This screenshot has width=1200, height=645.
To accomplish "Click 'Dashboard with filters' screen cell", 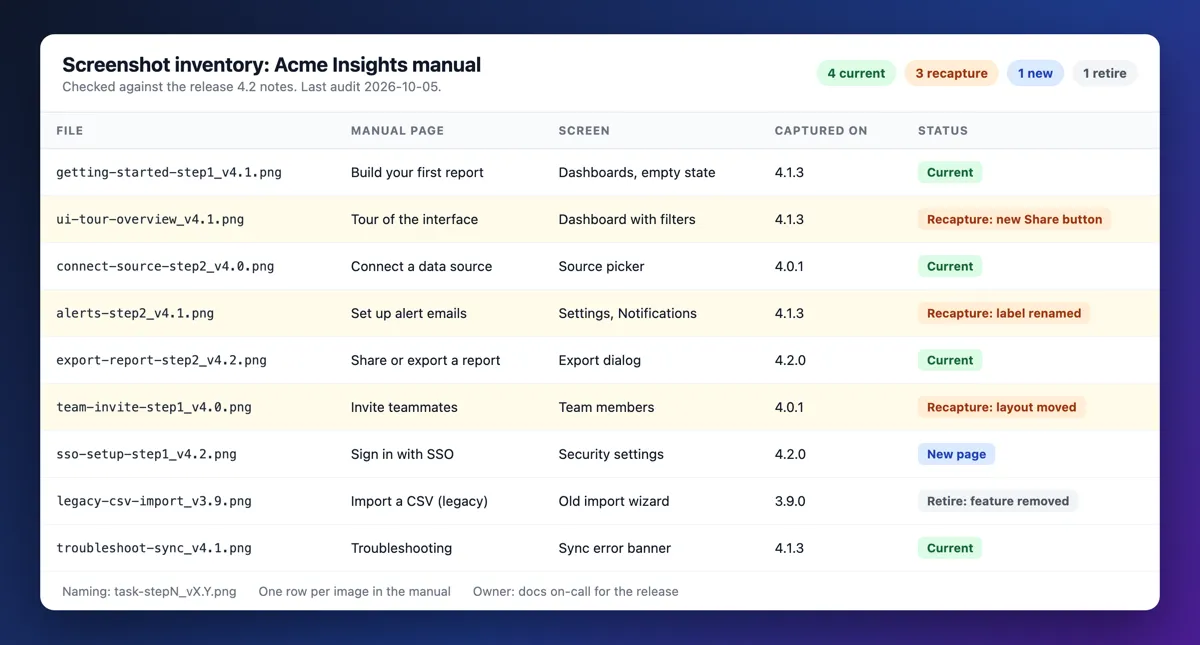I will coord(627,219).
